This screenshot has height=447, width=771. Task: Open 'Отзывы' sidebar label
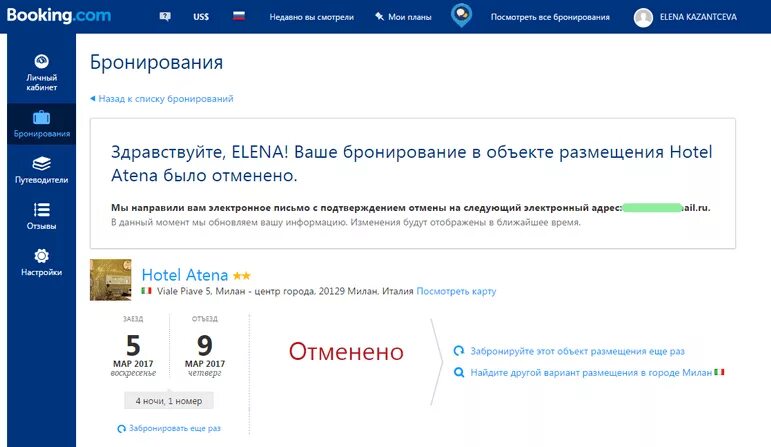42,226
